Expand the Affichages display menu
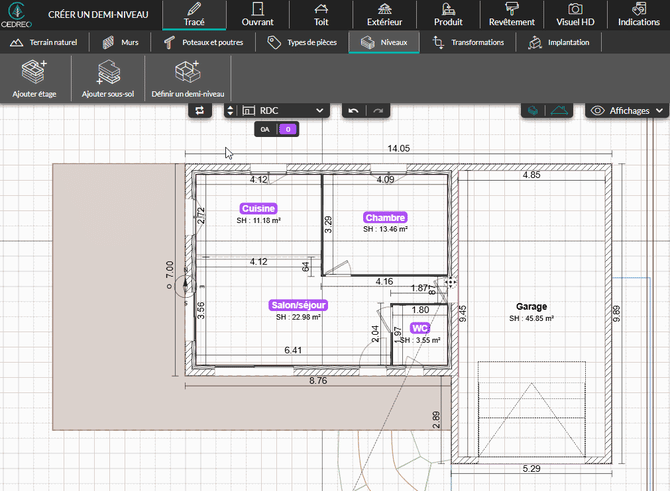Screen dimensions: 670x491 pos(626,110)
